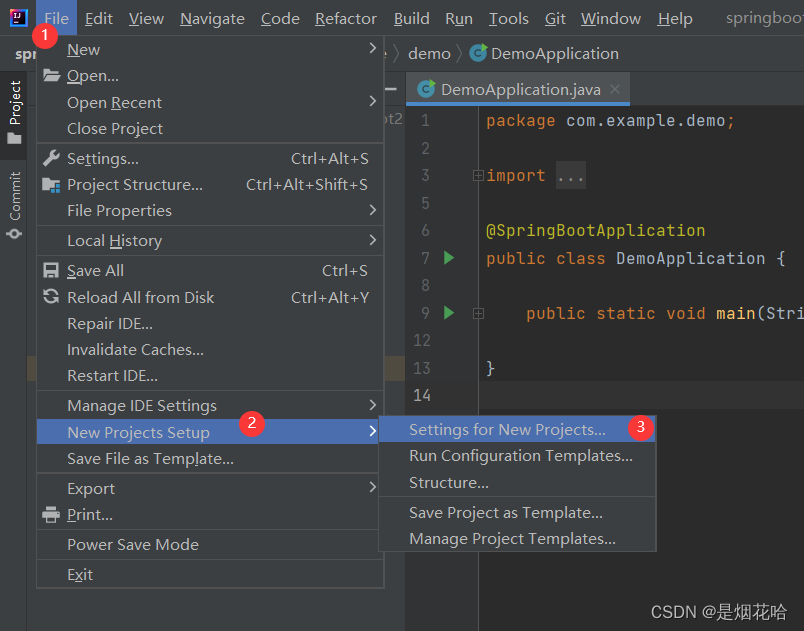Image resolution: width=804 pixels, height=631 pixels.
Task: Choose Structure... in the submenu
Action: (x=517, y=482)
